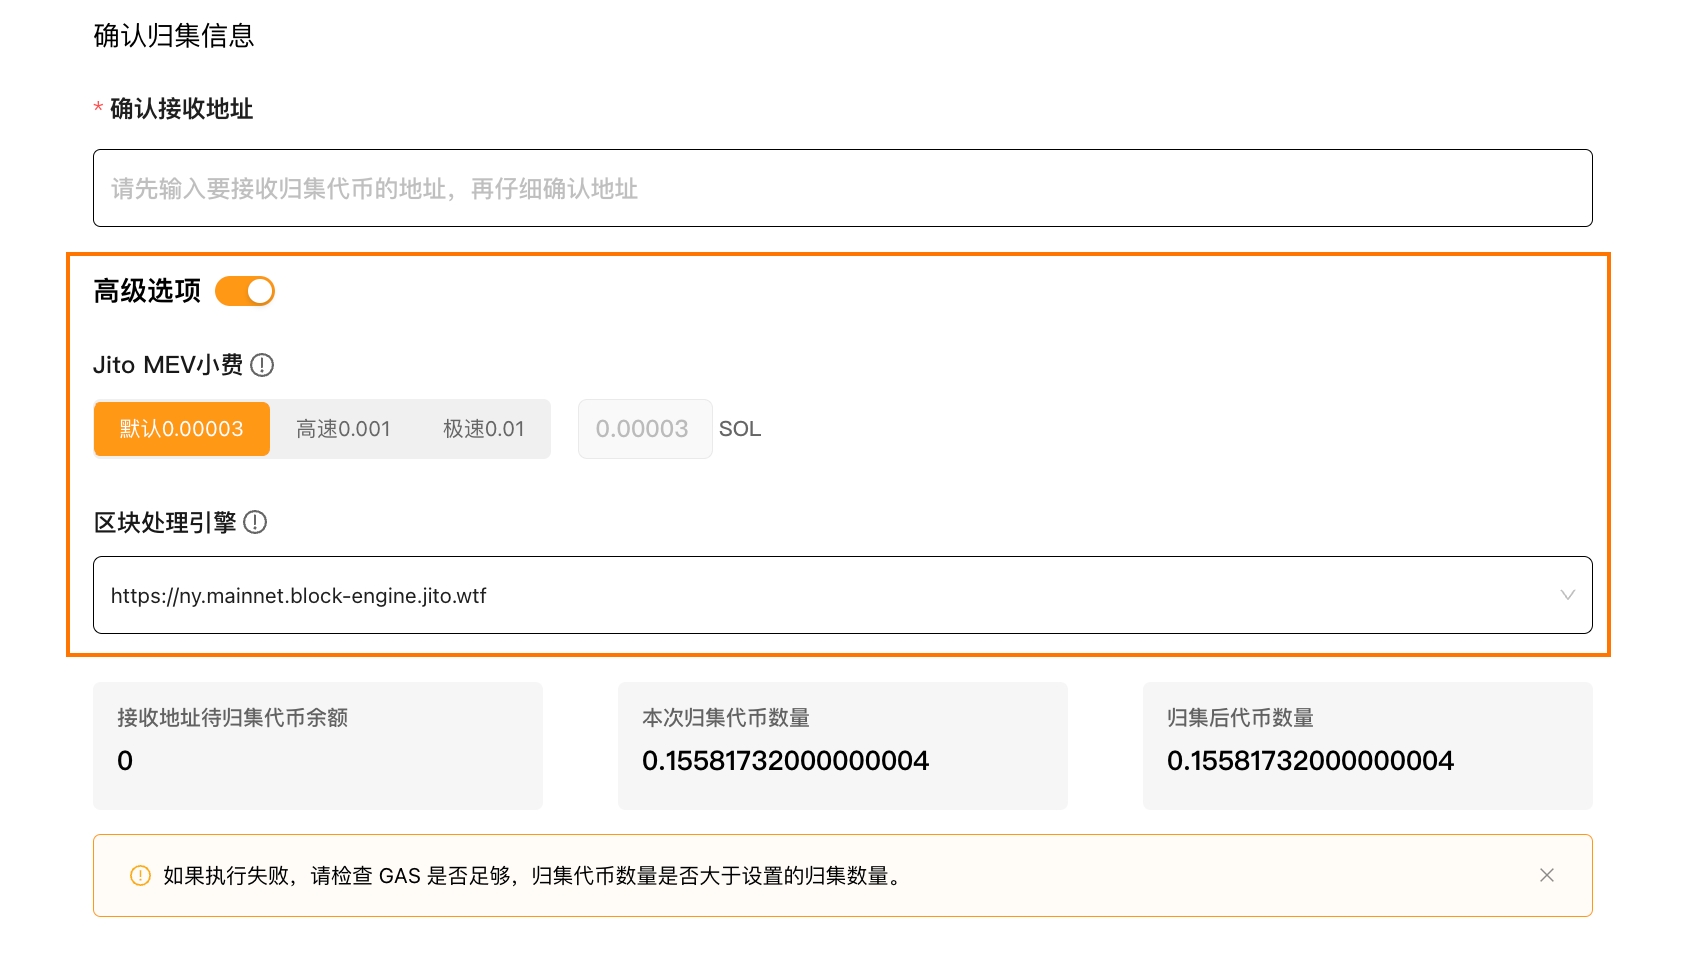1706x964 pixels.
Task: Click the 本次归集代币数量 value
Action: click(785, 761)
